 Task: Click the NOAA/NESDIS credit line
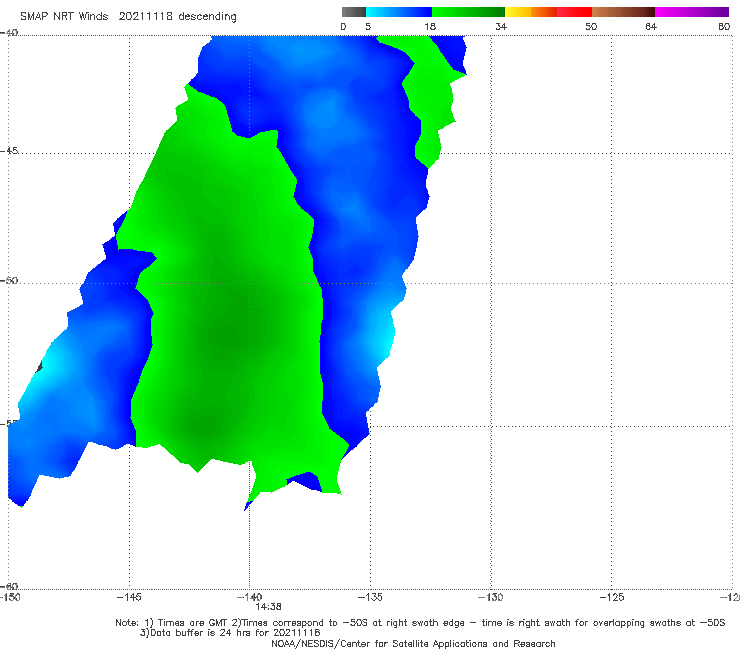tap(413, 644)
